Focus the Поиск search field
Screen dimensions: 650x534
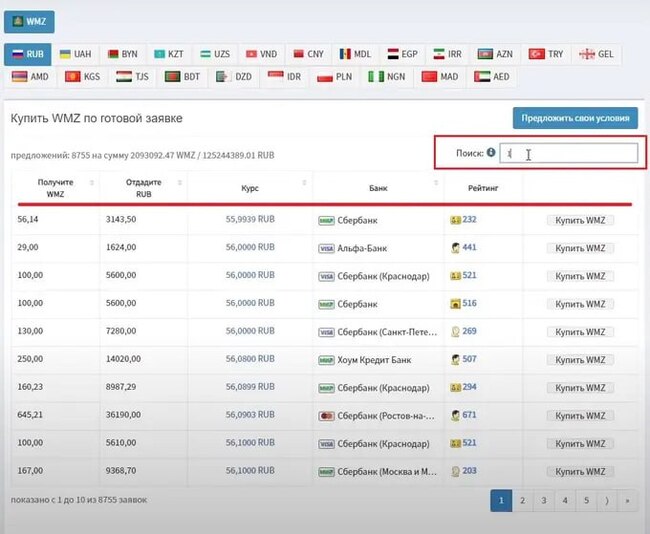coord(568,153)
